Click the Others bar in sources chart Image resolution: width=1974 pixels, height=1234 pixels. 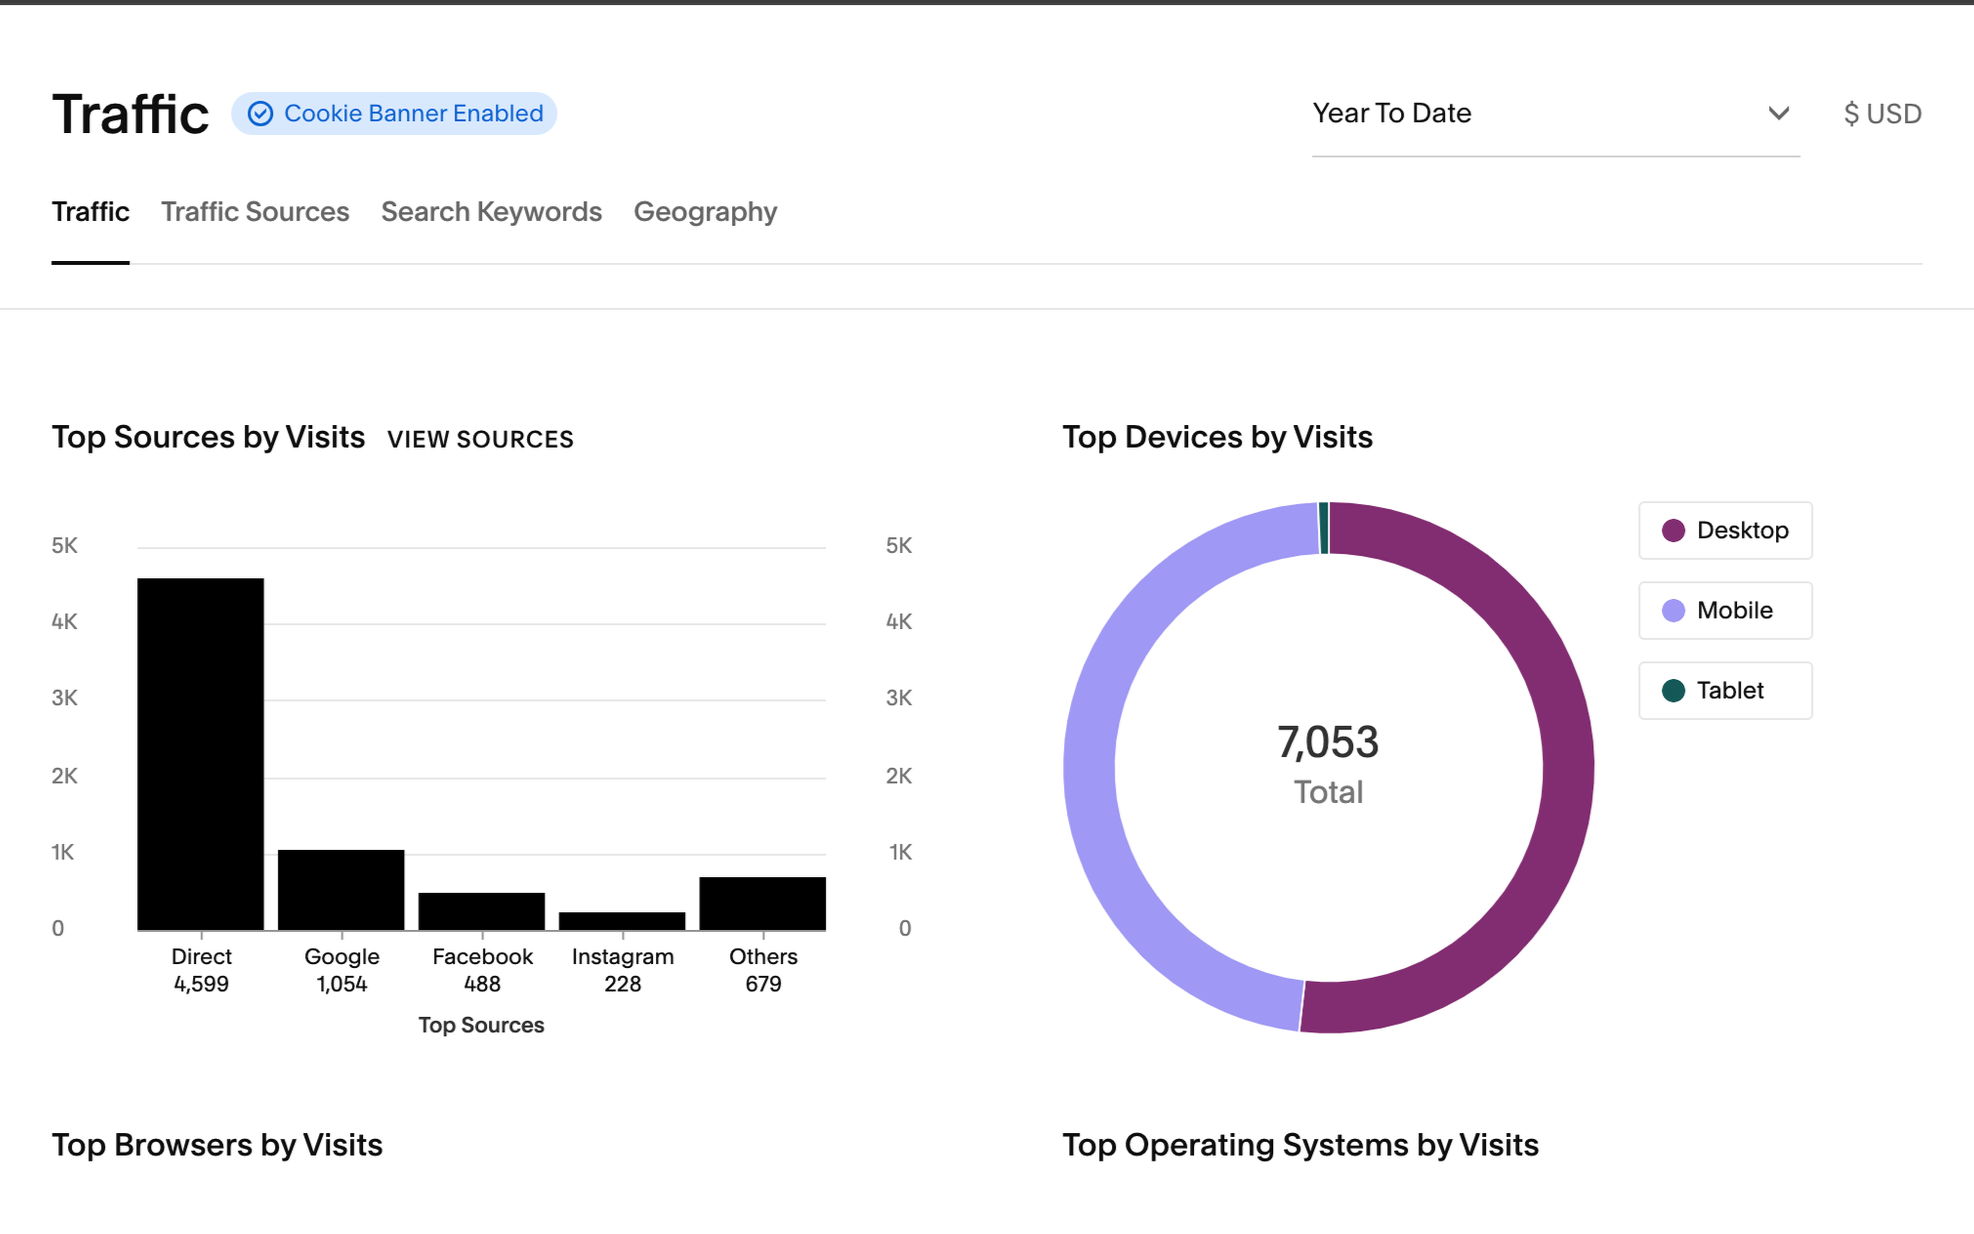(x=762, y=904)
